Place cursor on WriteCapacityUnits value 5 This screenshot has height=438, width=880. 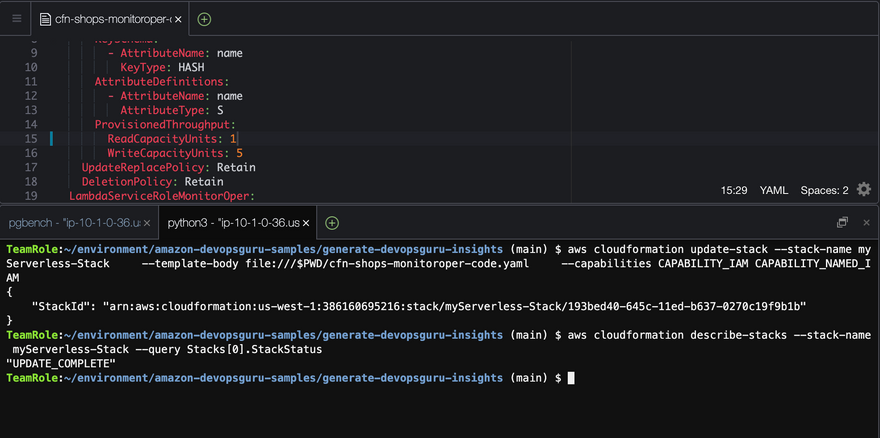tap(240, 153)
